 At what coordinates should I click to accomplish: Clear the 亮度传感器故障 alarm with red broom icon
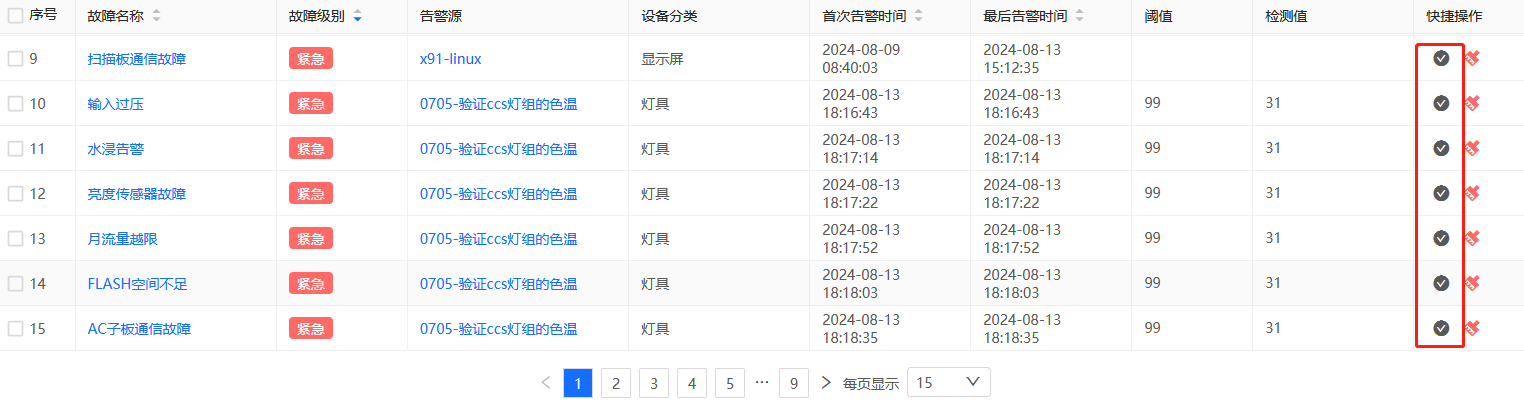(x=1472, y=193)
